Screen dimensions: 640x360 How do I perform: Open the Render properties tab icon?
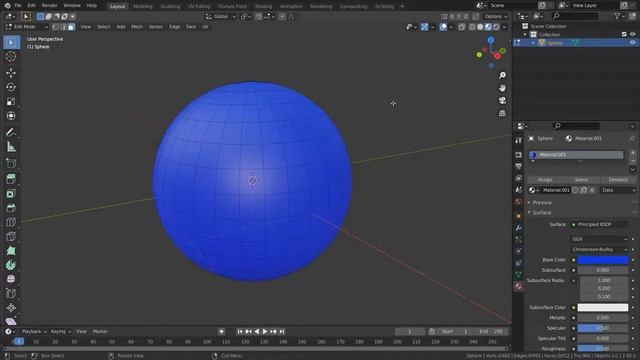point(518,155)
